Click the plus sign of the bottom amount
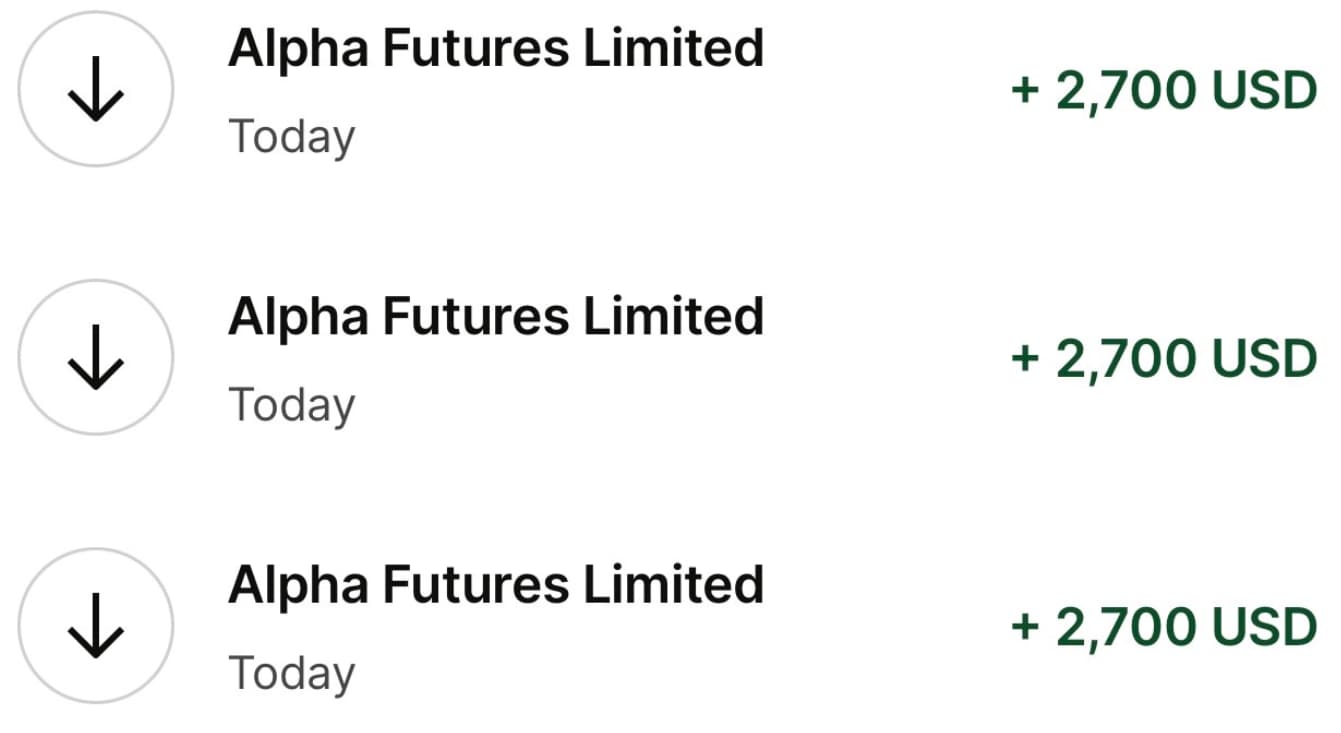Viewport: 1341px width, 733px height. click(1026, 627)
